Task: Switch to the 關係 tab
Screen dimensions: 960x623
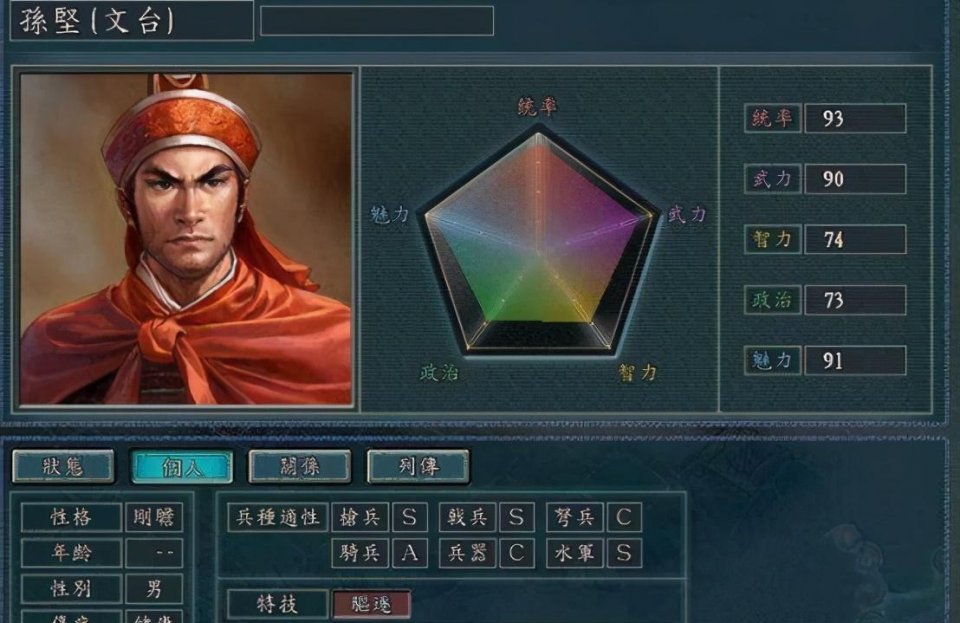Action: coord(300,466)
